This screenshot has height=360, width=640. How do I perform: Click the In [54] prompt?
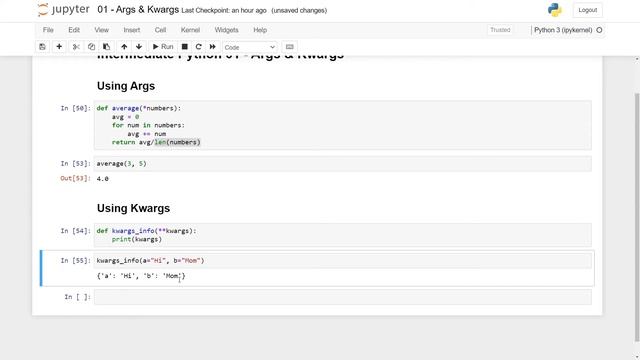pyautogui.click(x=76, y=231)
